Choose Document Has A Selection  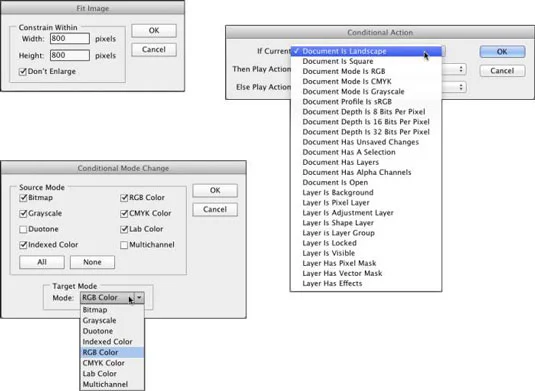[x=366, y=152]
